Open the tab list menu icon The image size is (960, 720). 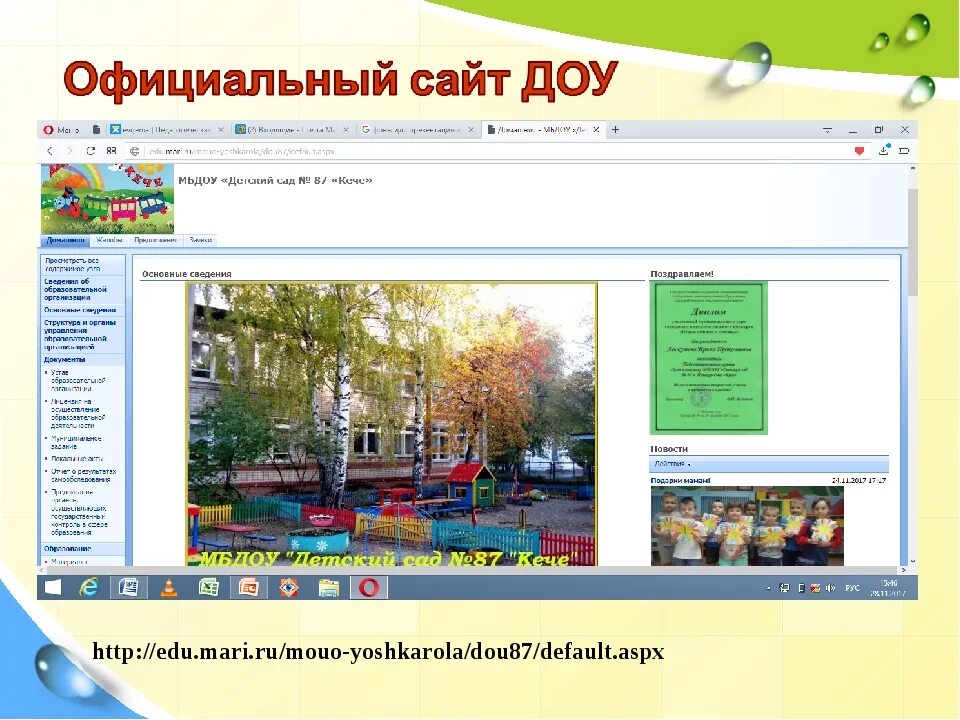[827, 130]
